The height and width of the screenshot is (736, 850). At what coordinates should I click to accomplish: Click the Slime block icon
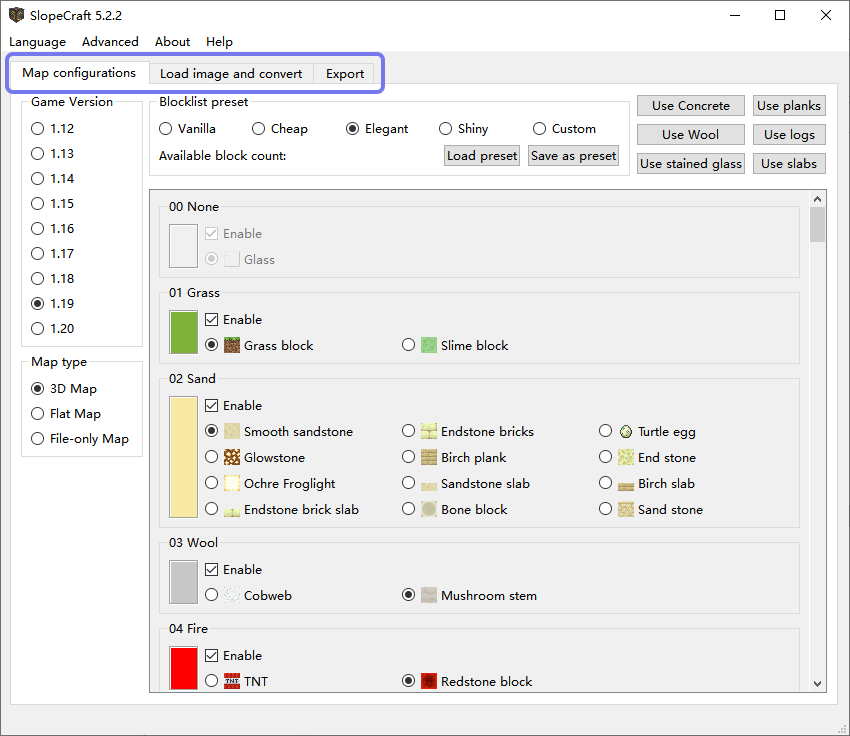click(429, 345)
